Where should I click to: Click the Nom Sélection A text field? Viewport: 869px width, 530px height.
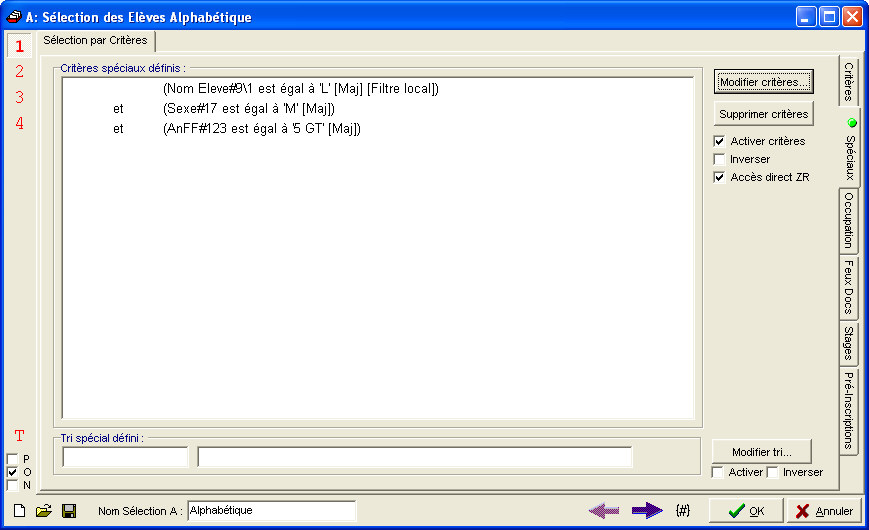pyautogui.click(x=271, y=511)
